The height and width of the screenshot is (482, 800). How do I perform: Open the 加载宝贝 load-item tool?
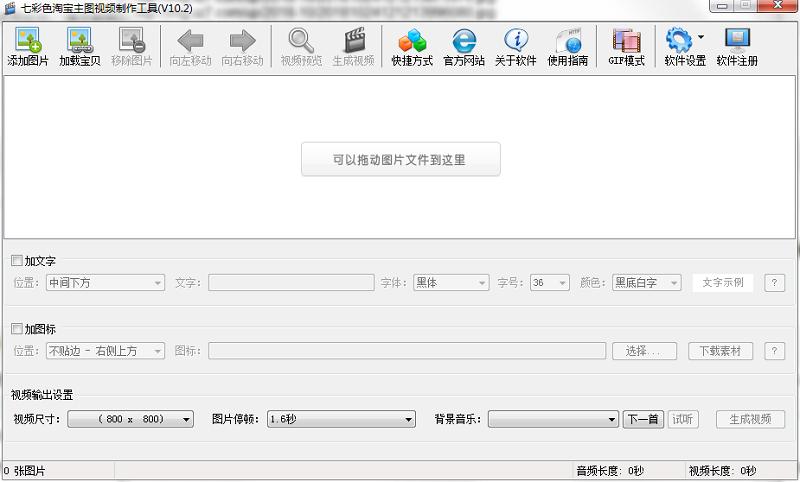tap(80, 41)
